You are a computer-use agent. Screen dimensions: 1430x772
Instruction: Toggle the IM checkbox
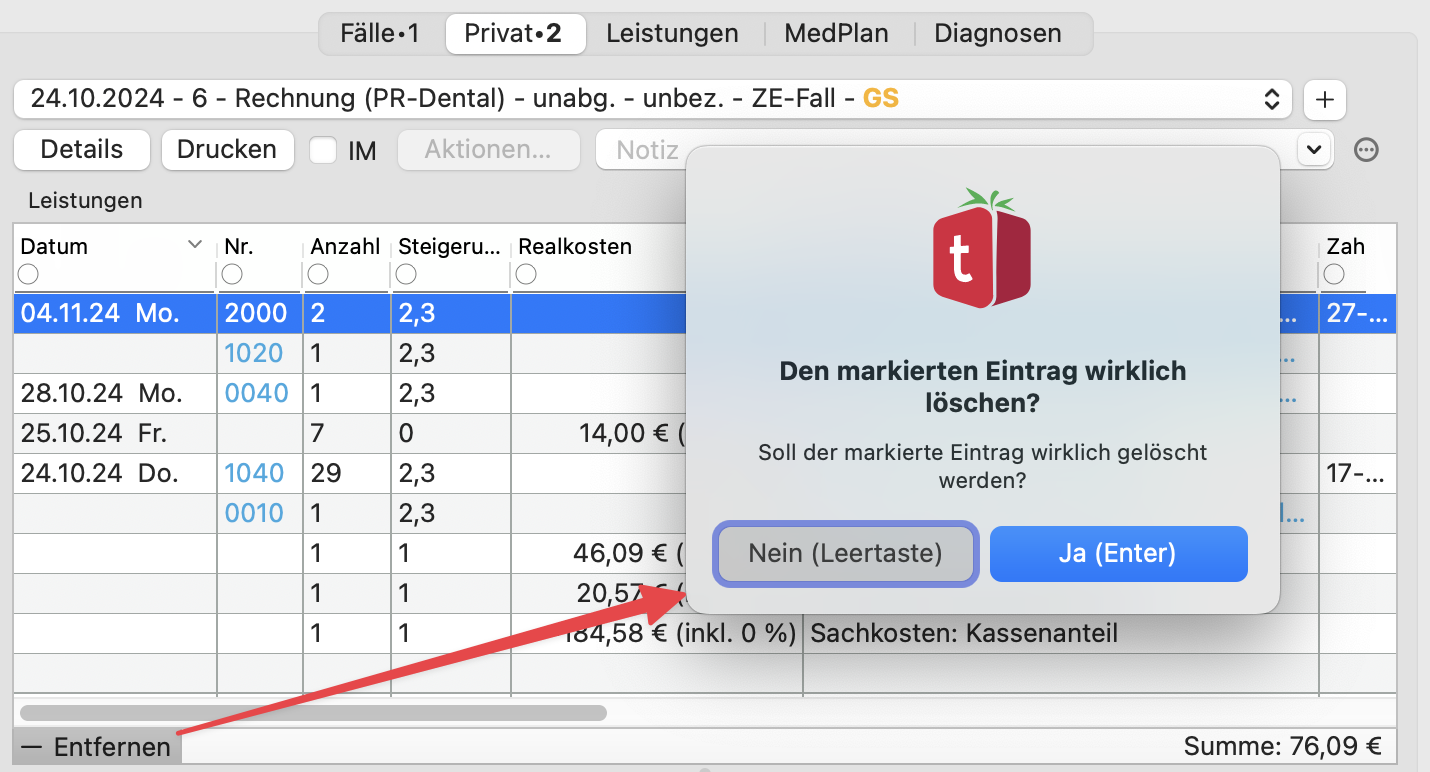point(323,150)
